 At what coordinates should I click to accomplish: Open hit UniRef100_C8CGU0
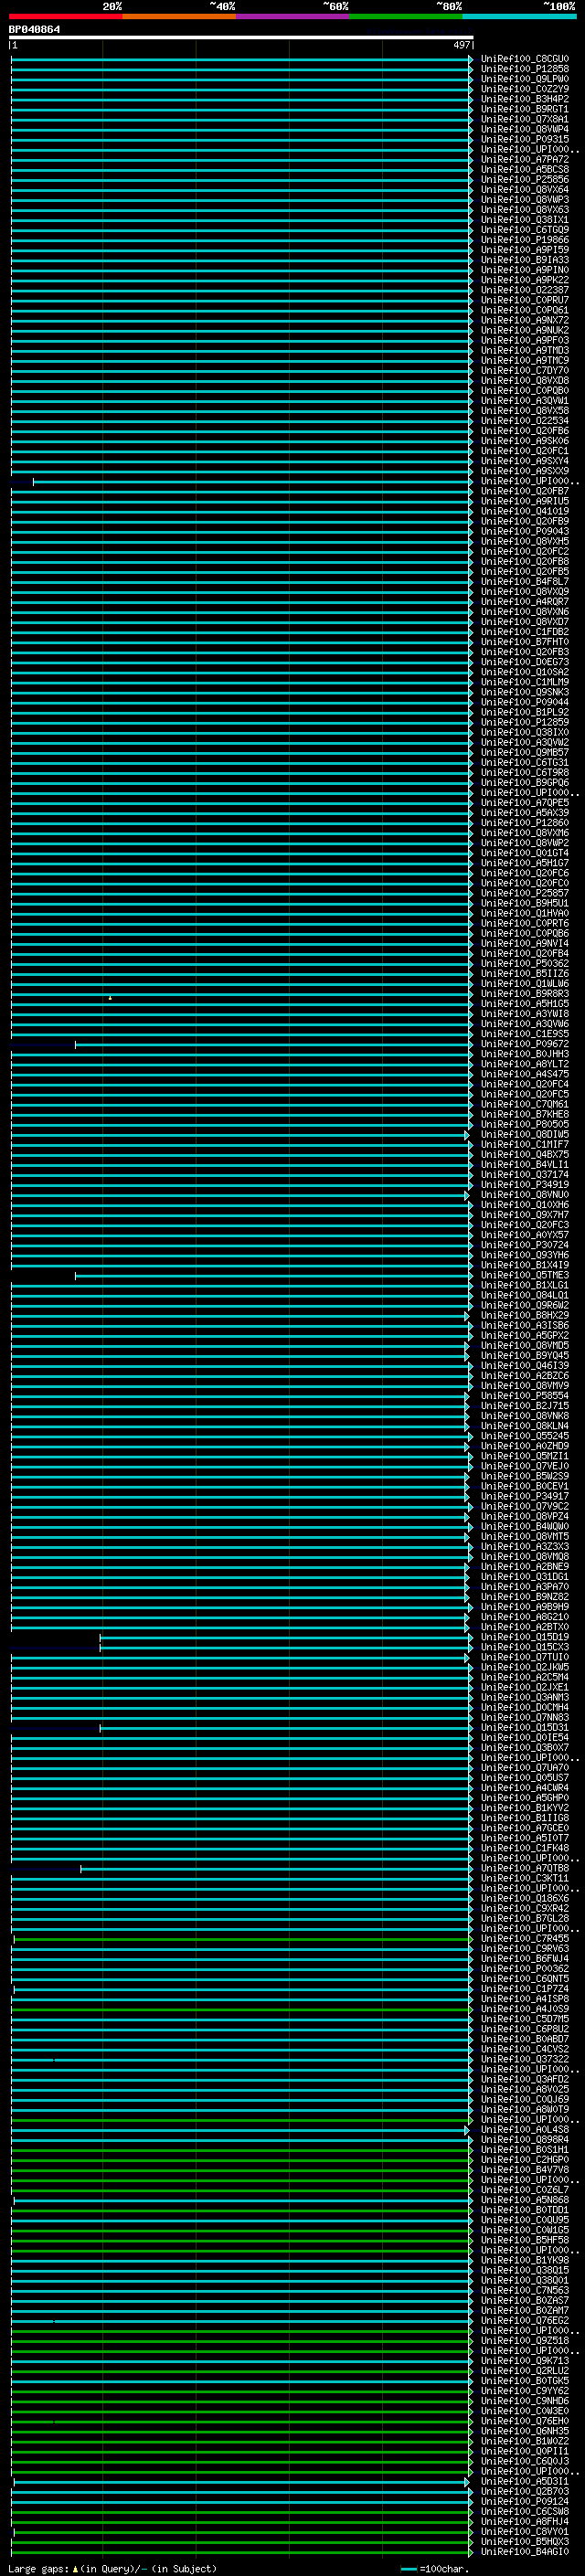pos(524,59)
